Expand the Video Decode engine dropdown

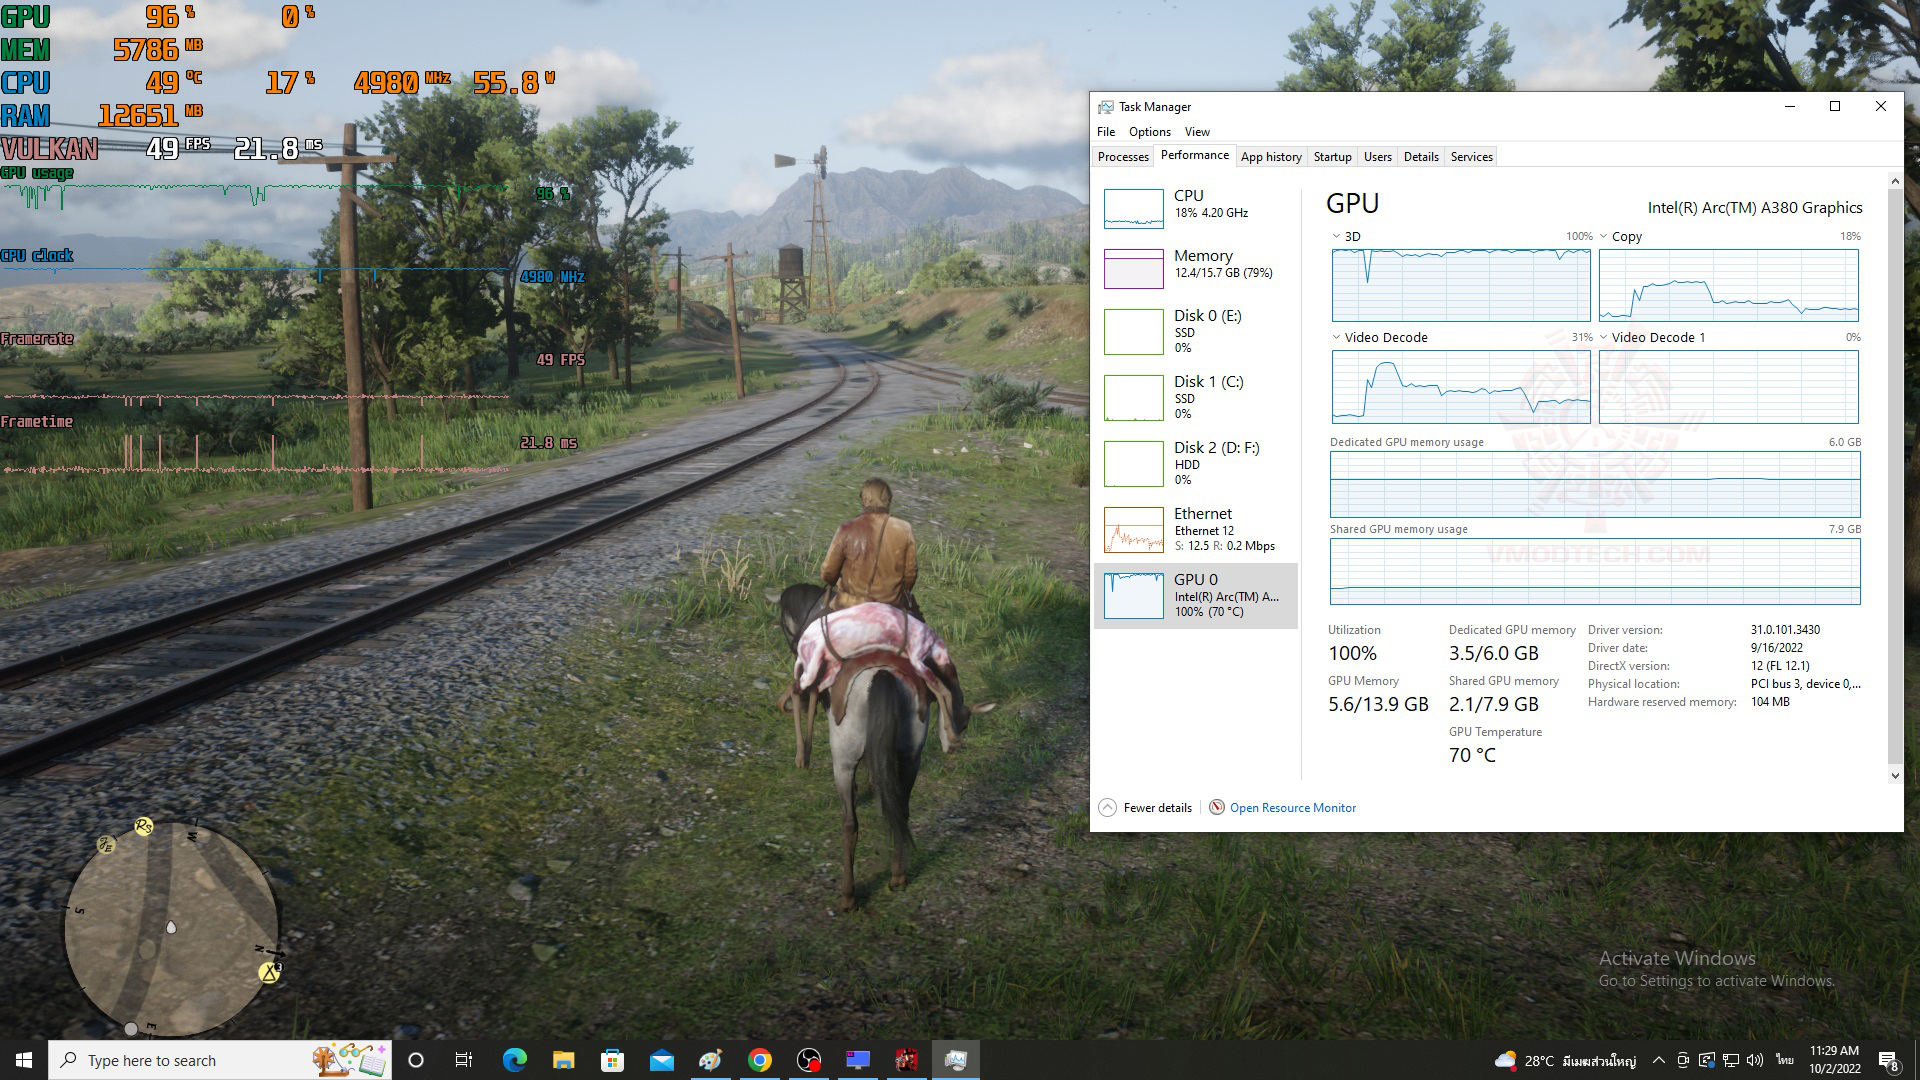tap(1337, 338)
